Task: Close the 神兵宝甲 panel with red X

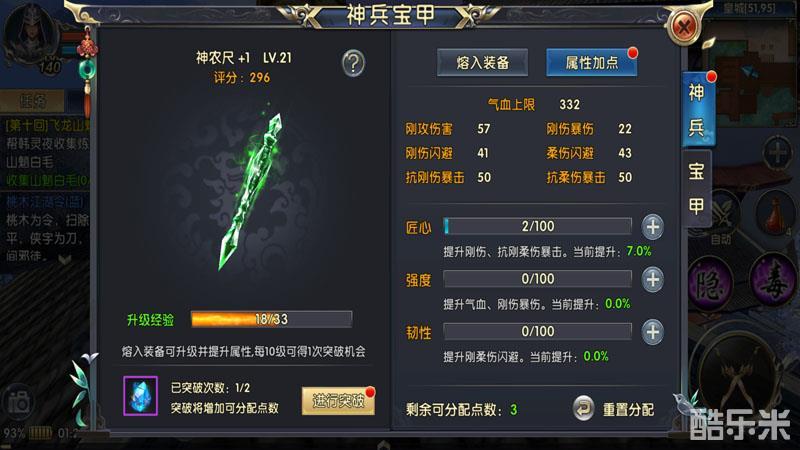Action: 684,26
